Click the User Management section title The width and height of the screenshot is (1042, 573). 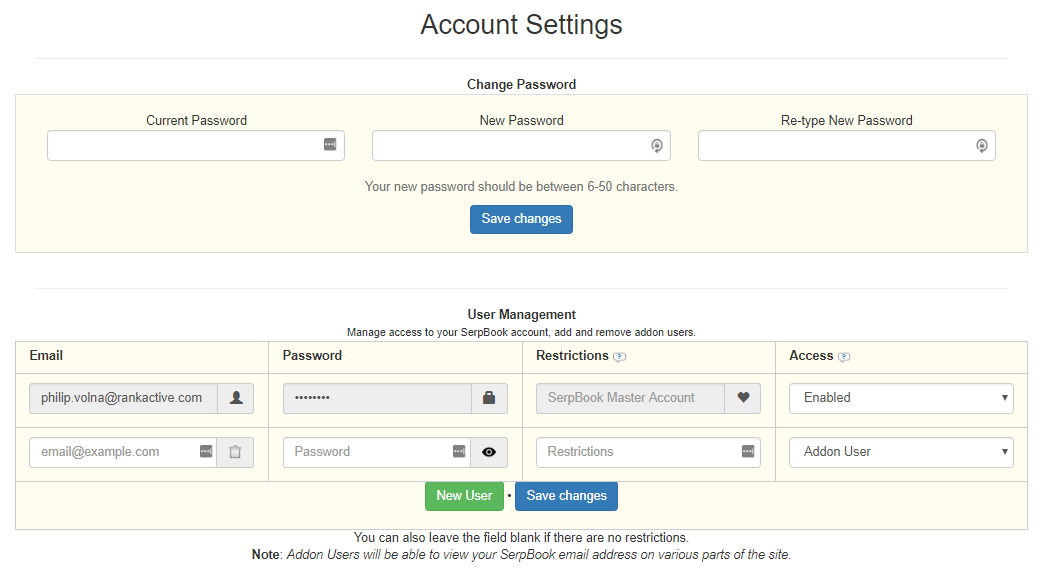521,314
